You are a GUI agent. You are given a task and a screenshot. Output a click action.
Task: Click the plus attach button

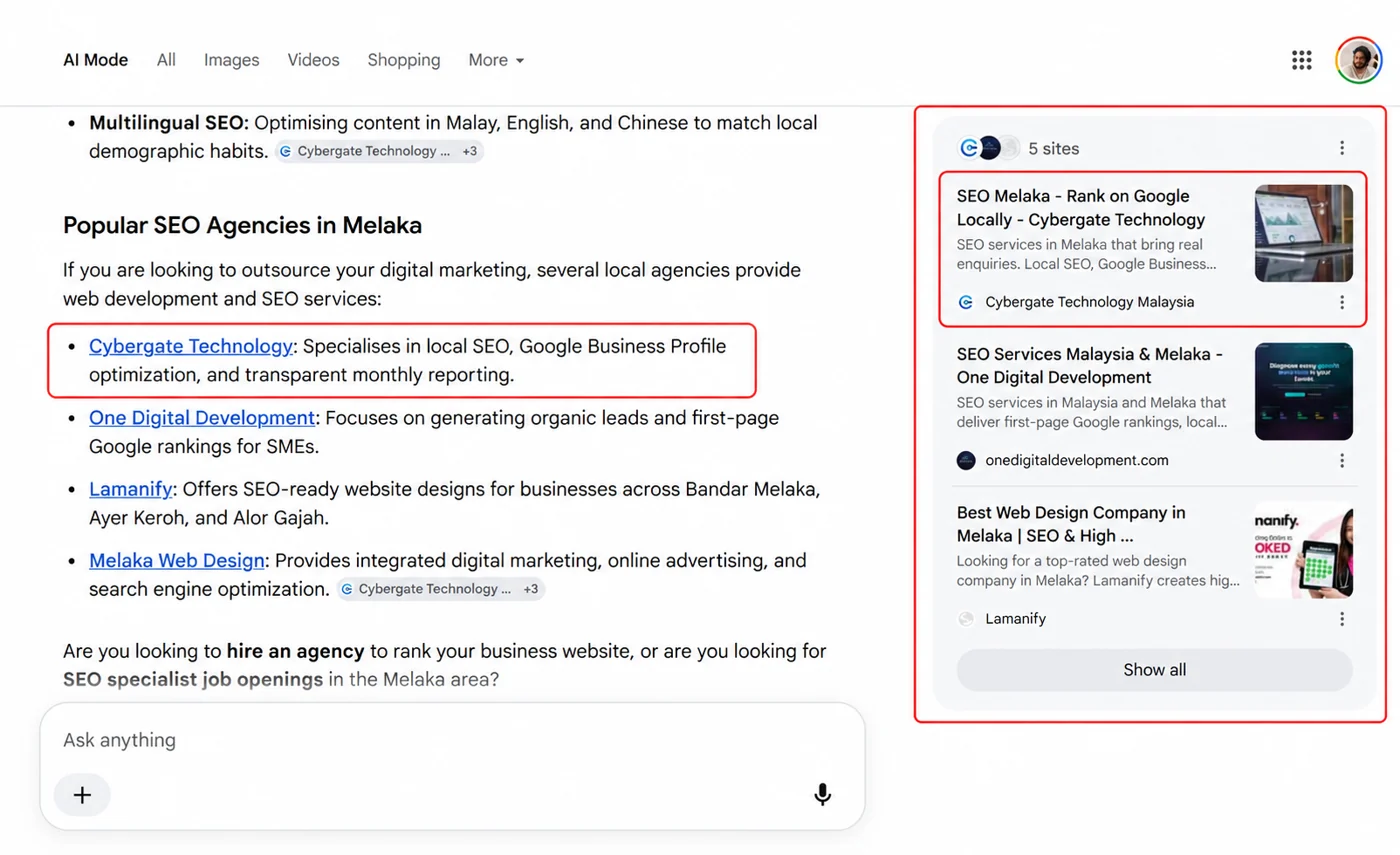[x=82, y=795]
